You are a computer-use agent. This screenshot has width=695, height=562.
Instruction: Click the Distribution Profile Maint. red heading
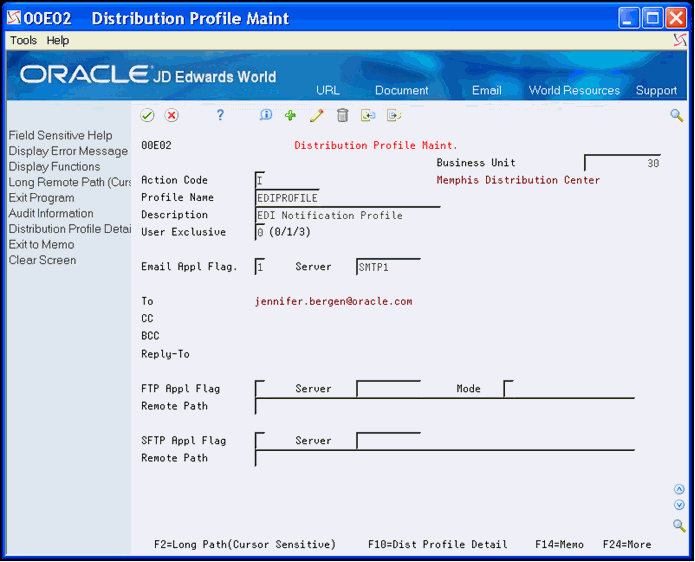(x=375, y=145)
